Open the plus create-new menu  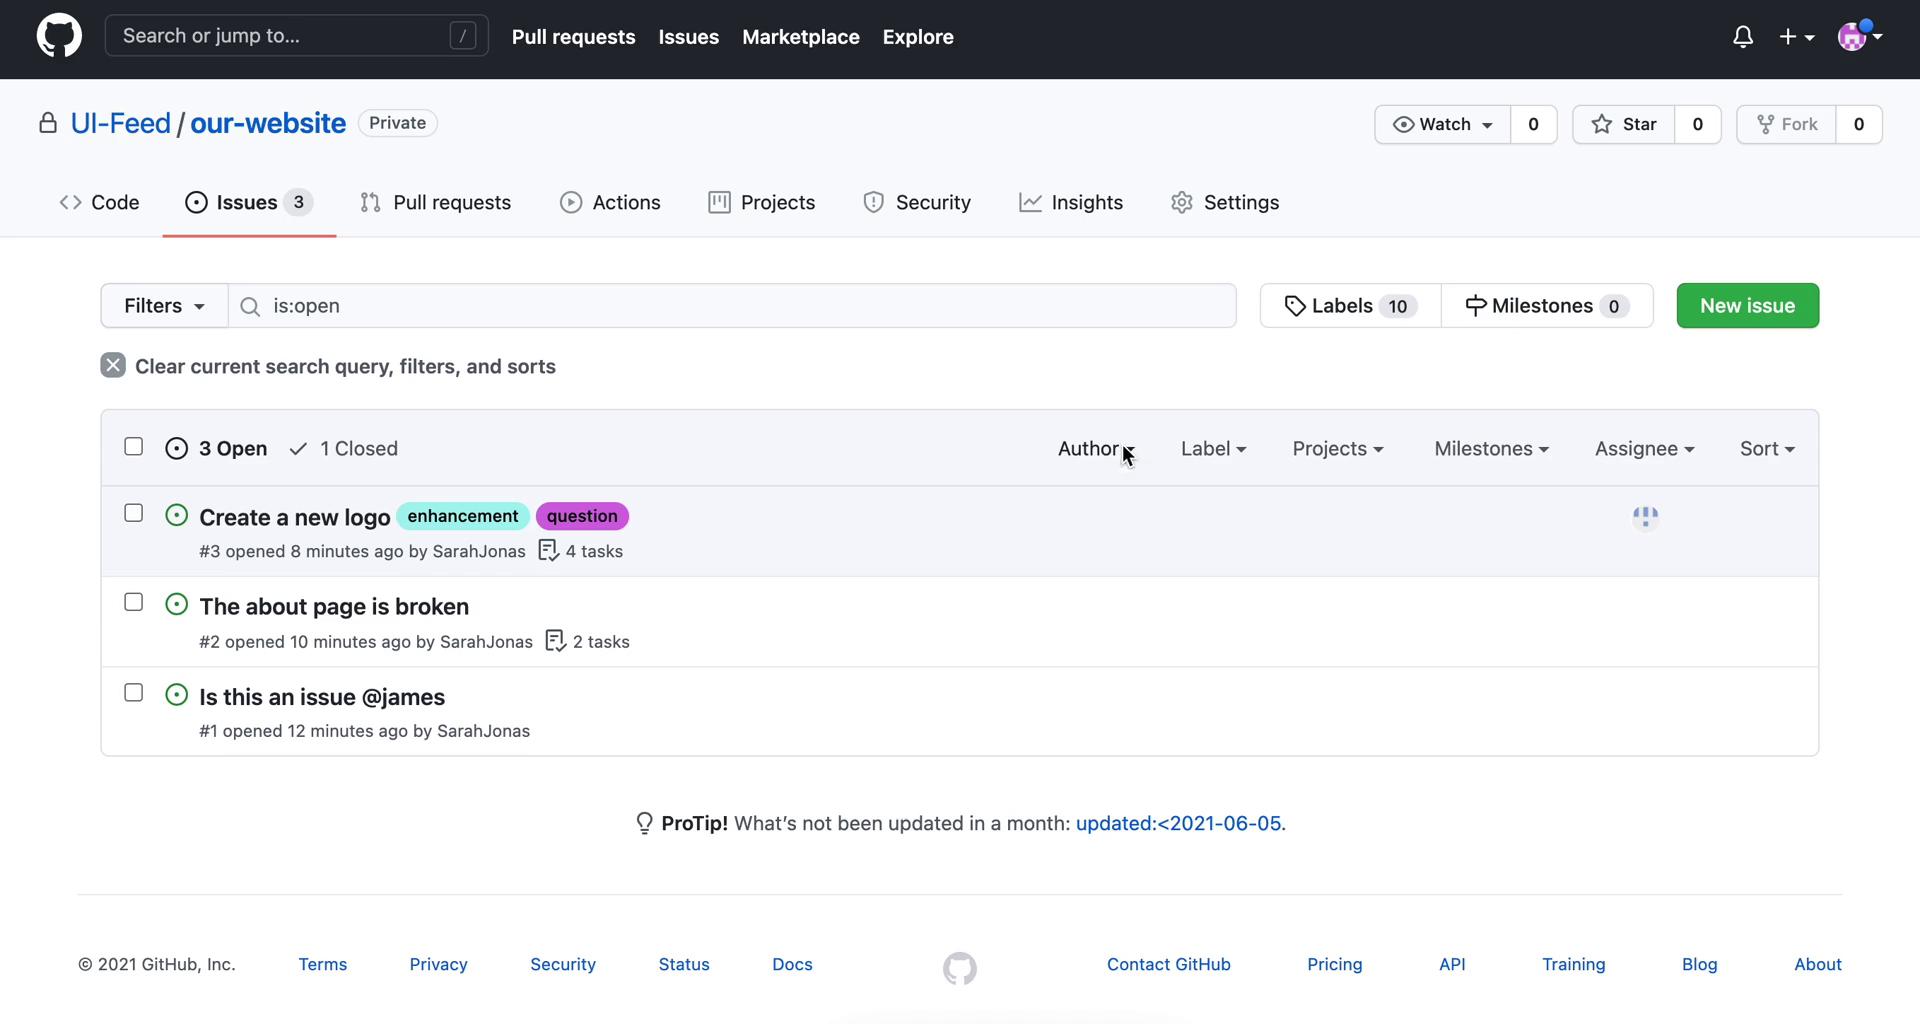[x=1797, y=37]
